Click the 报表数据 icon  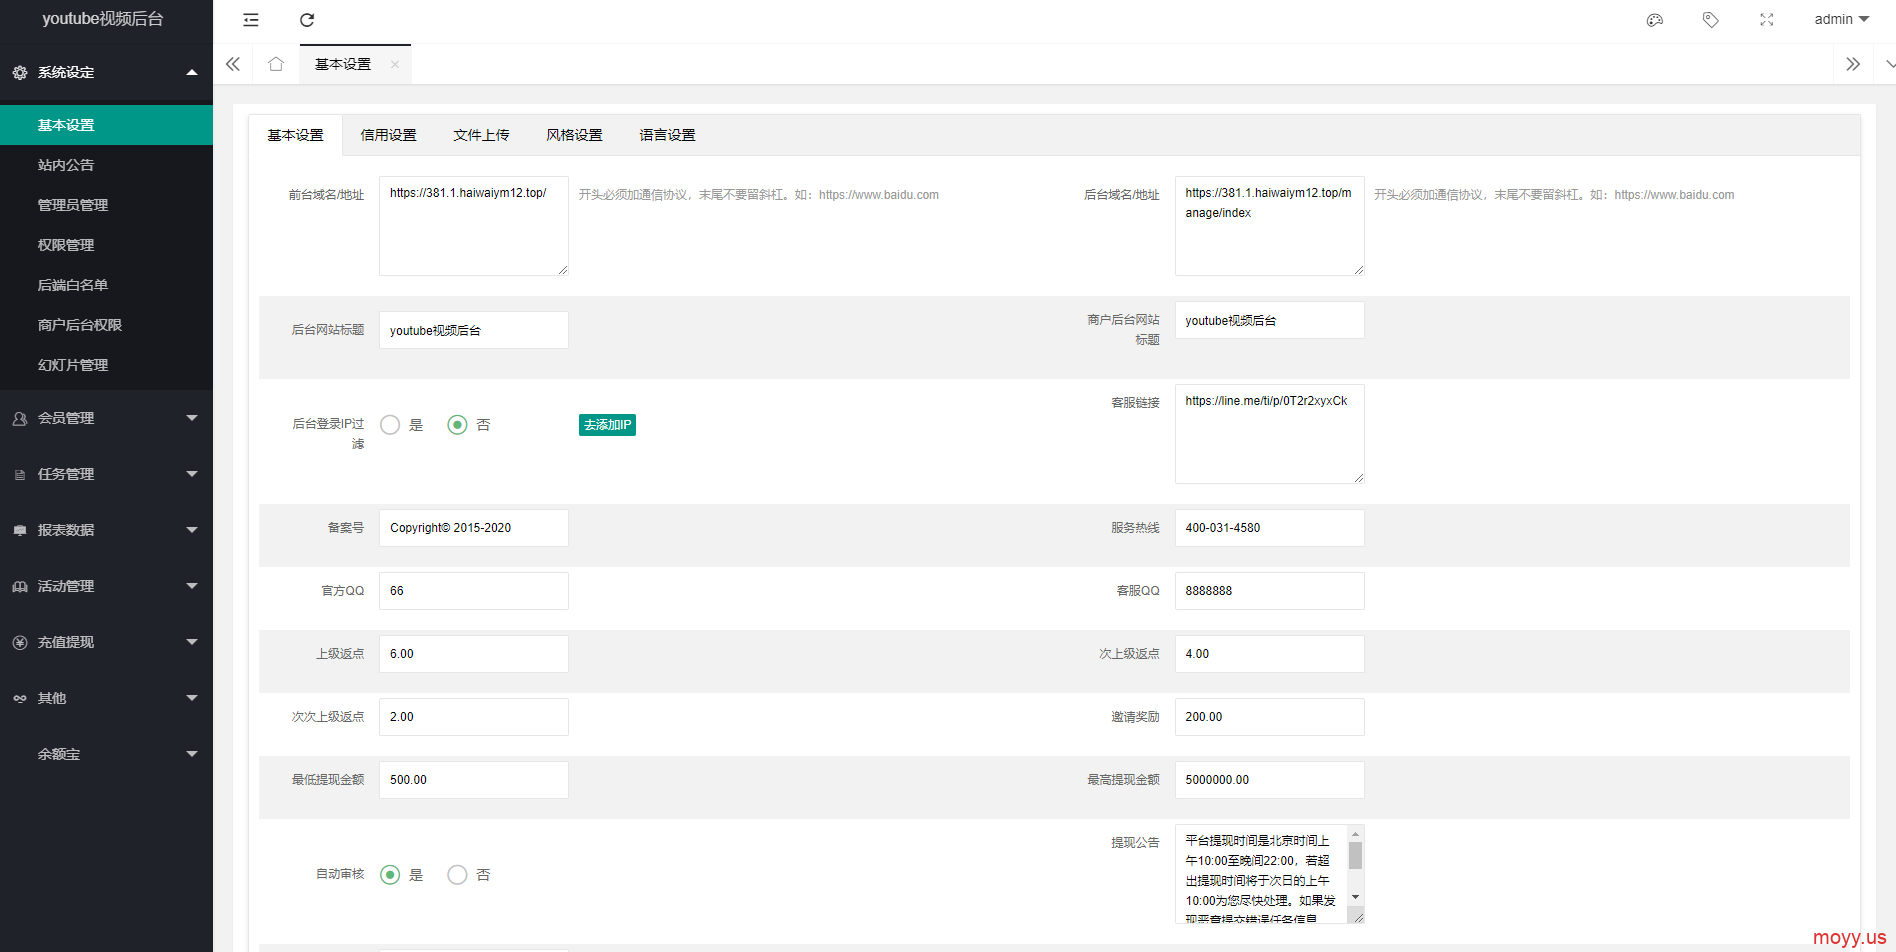click(20, 530)
